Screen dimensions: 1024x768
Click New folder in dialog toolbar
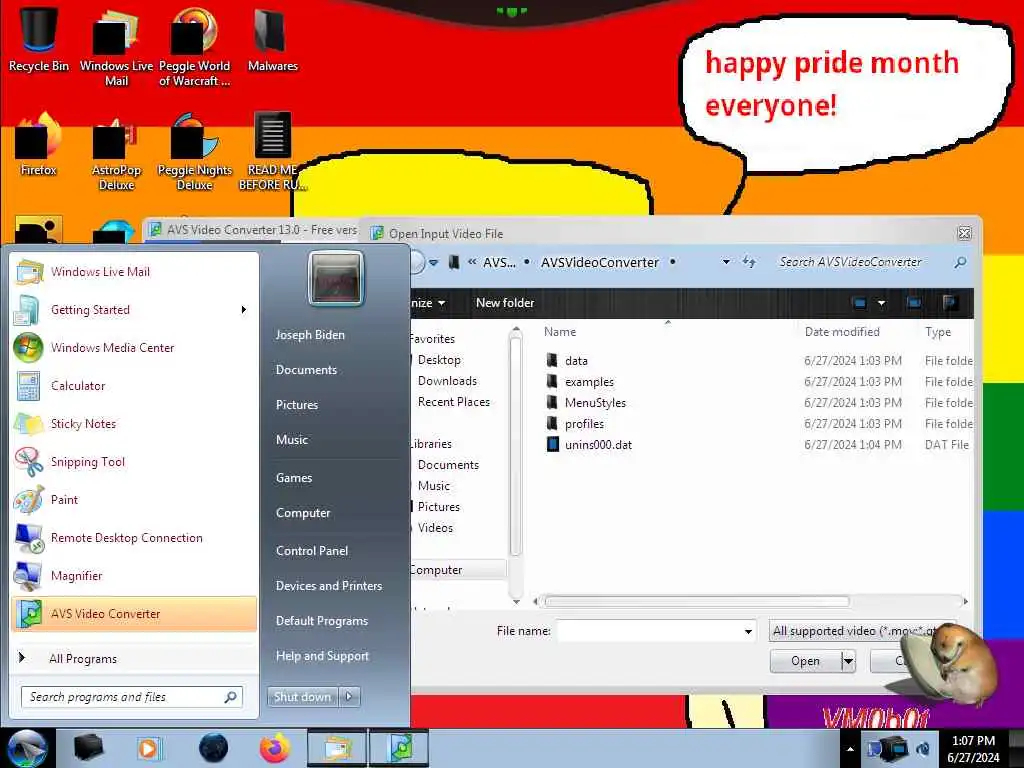(x=505, y=303)
